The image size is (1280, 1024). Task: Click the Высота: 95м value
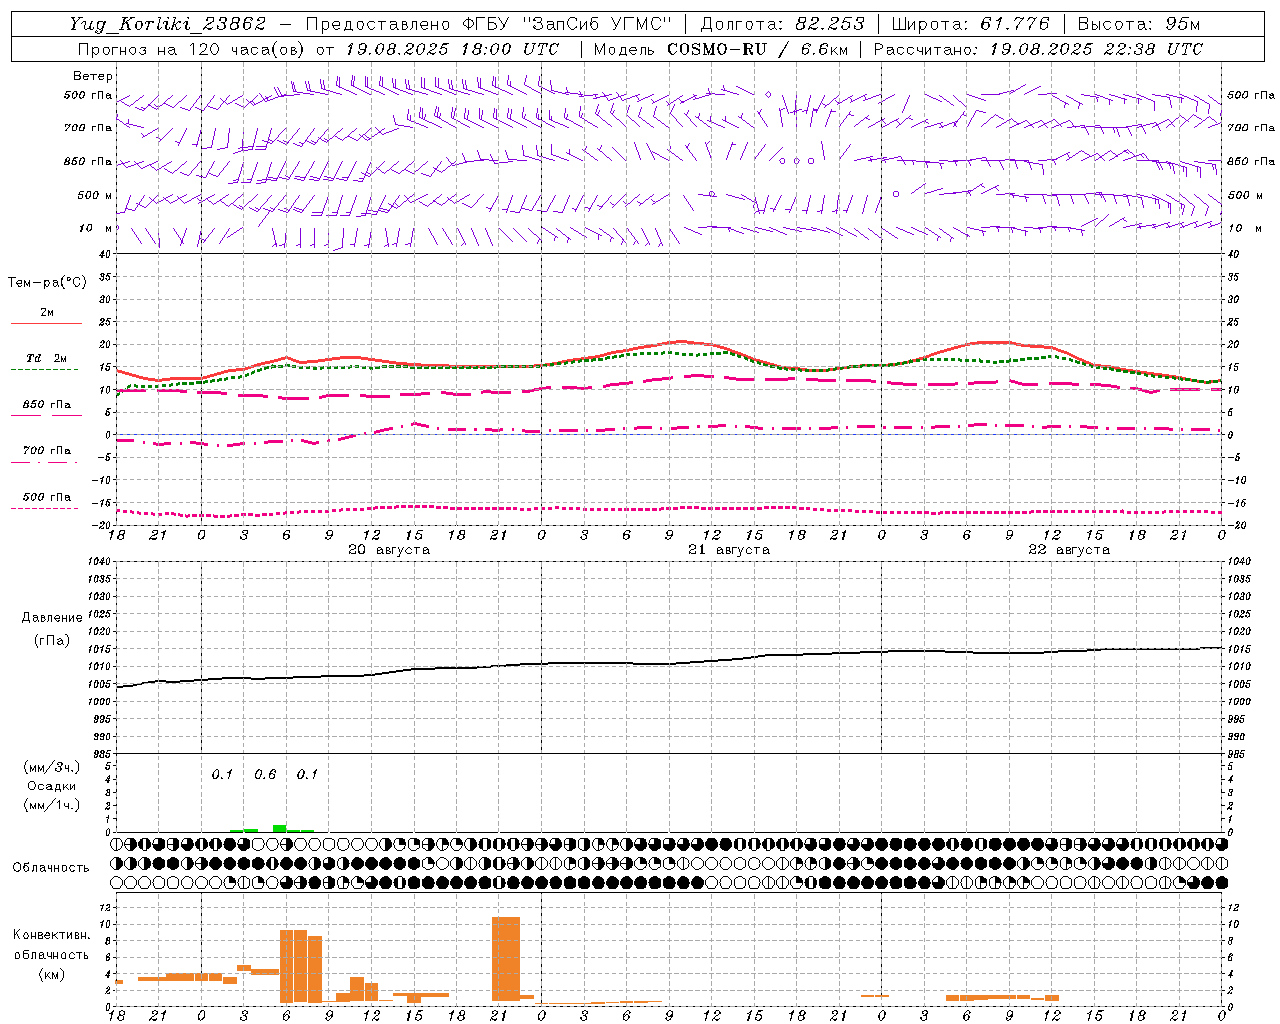pos(1139,24)
